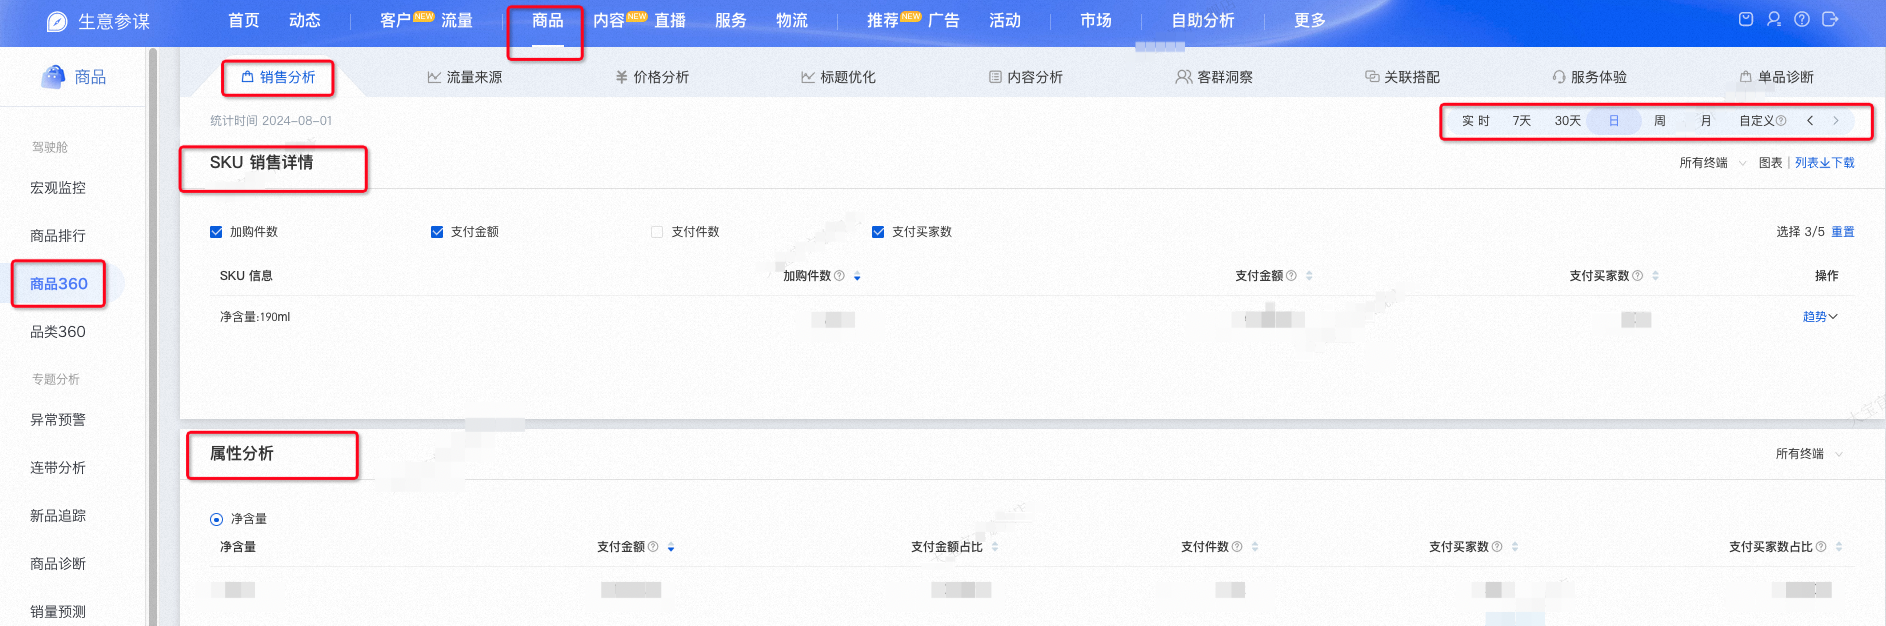Viewport: 1886px width, 626px height.
Task: Open 品类360 in the sidebar
Action: coord(58,332)
